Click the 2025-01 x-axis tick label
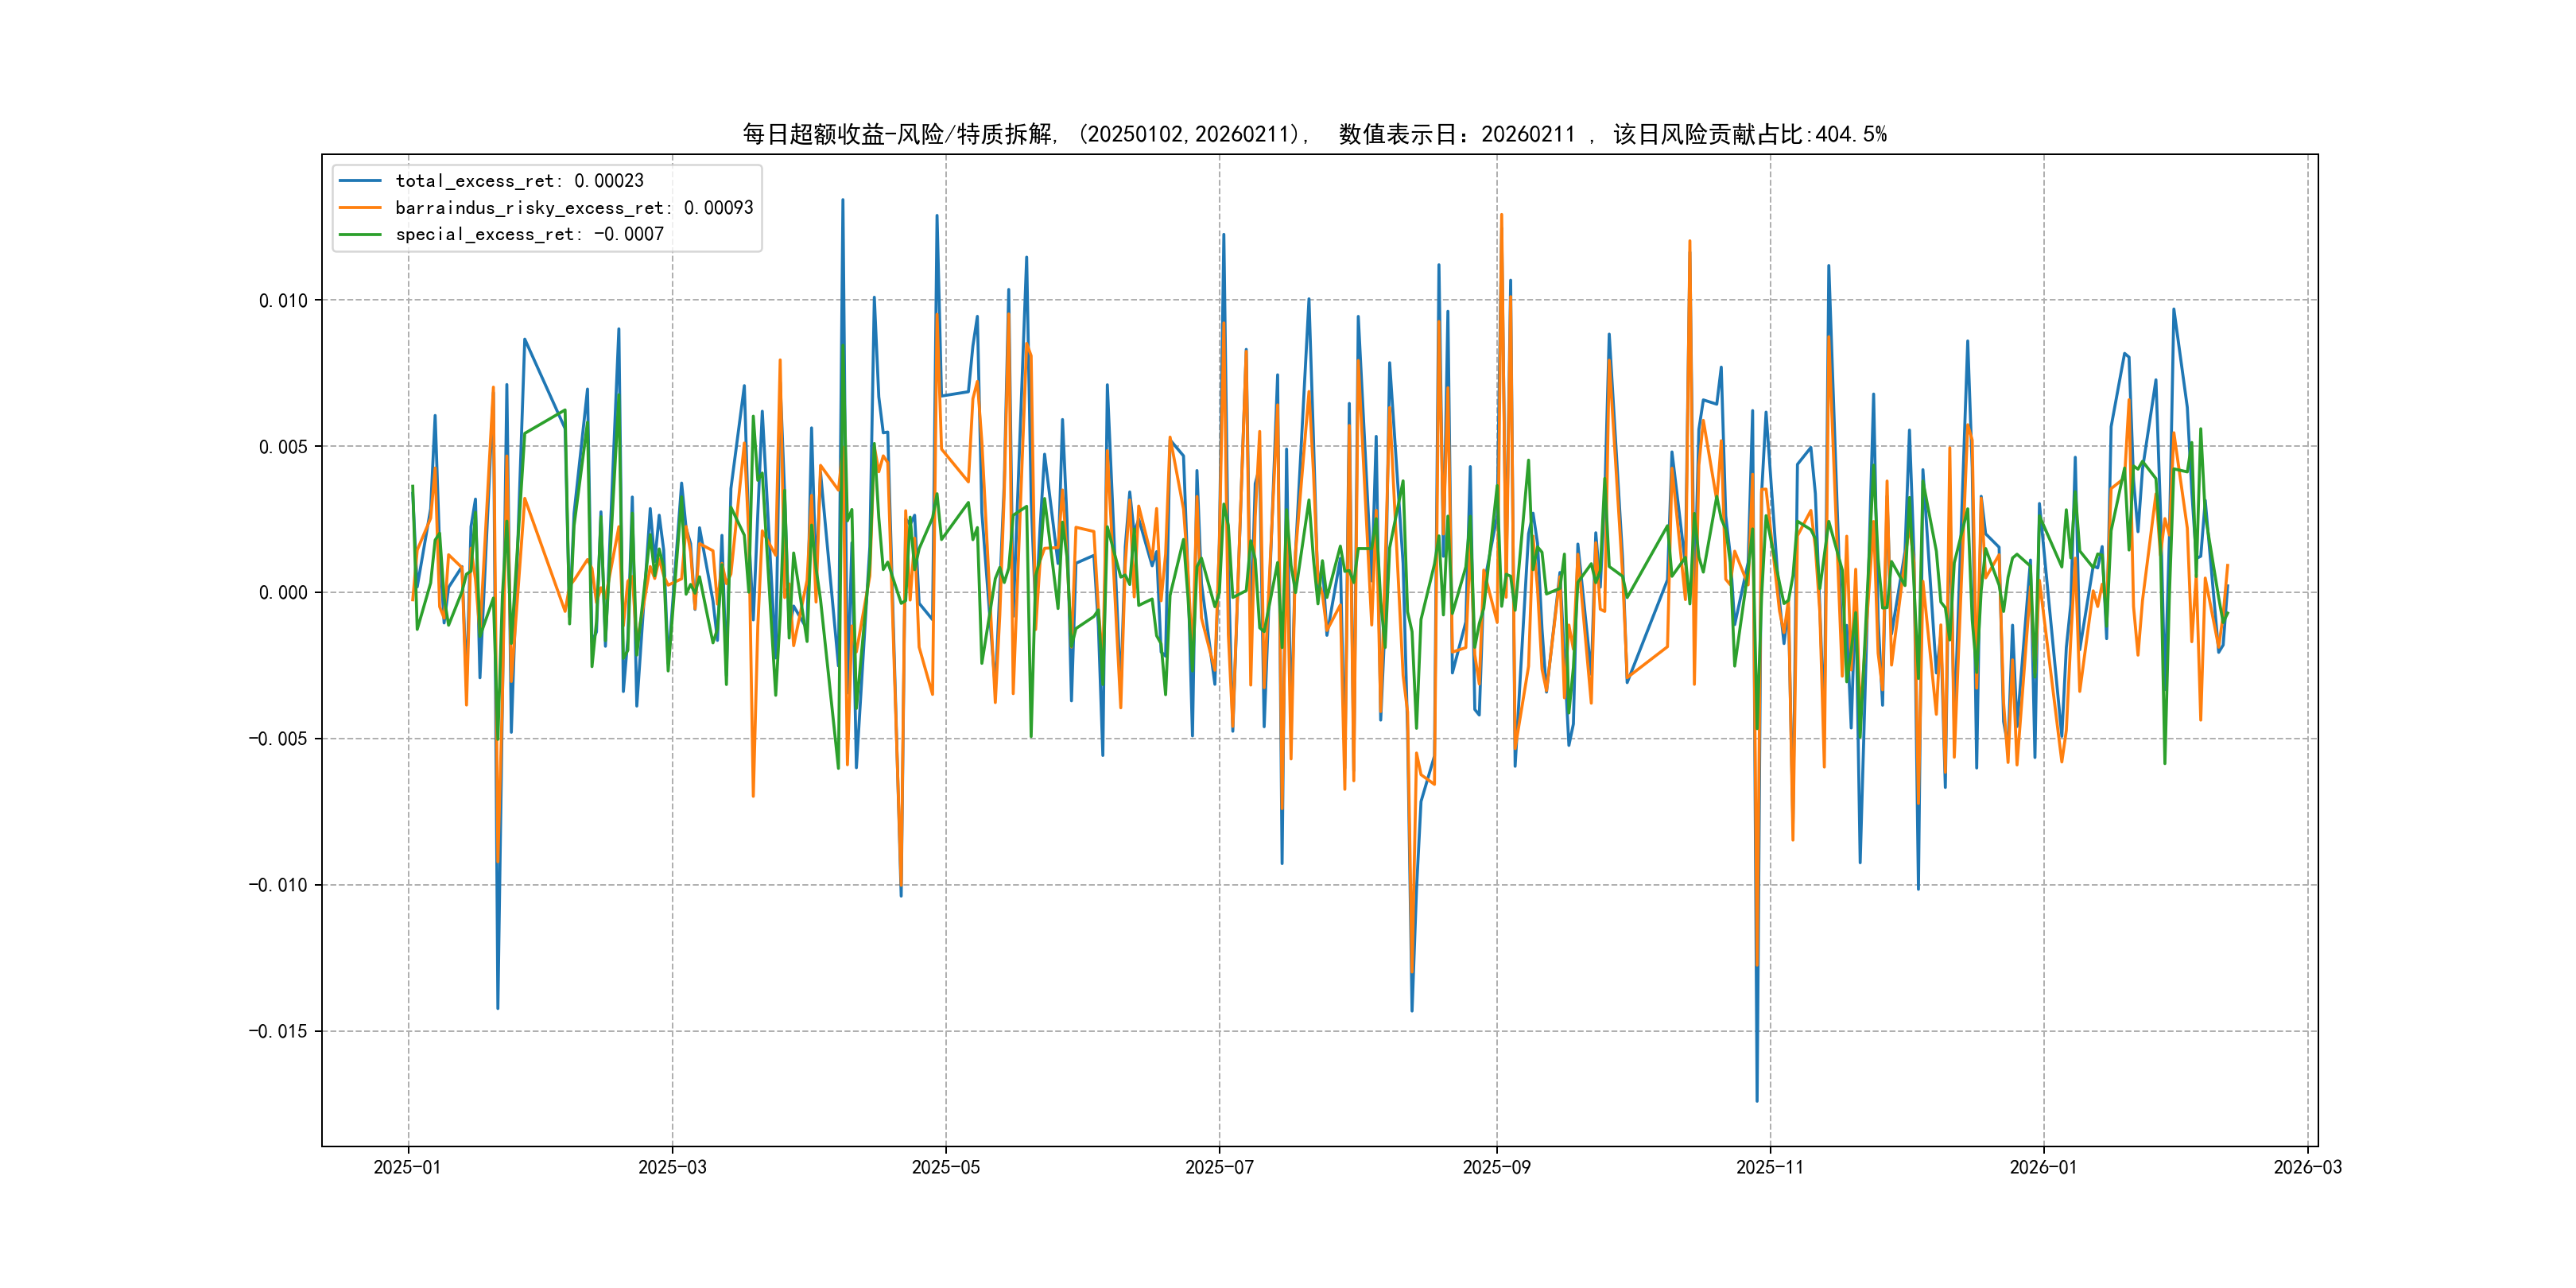Screen dimensions: 2576x1288 point(407,1167)
